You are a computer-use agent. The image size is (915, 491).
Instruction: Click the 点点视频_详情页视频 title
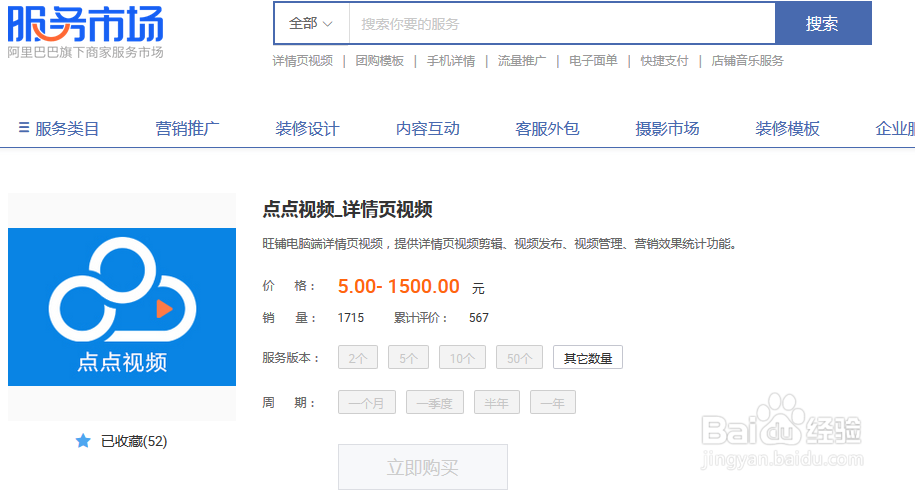coord(347,209)
